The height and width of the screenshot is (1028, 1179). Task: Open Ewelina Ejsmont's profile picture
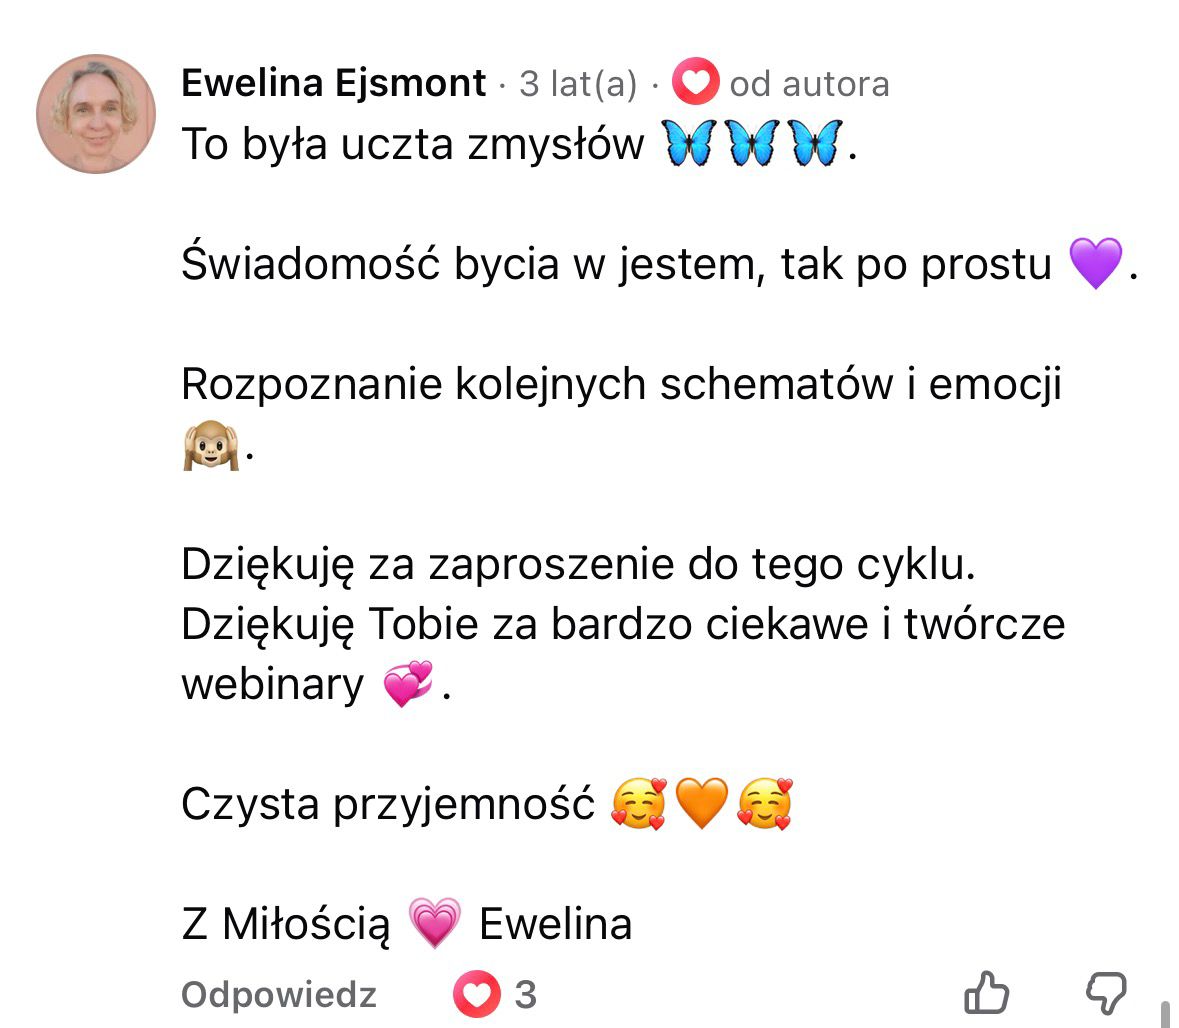96,114
